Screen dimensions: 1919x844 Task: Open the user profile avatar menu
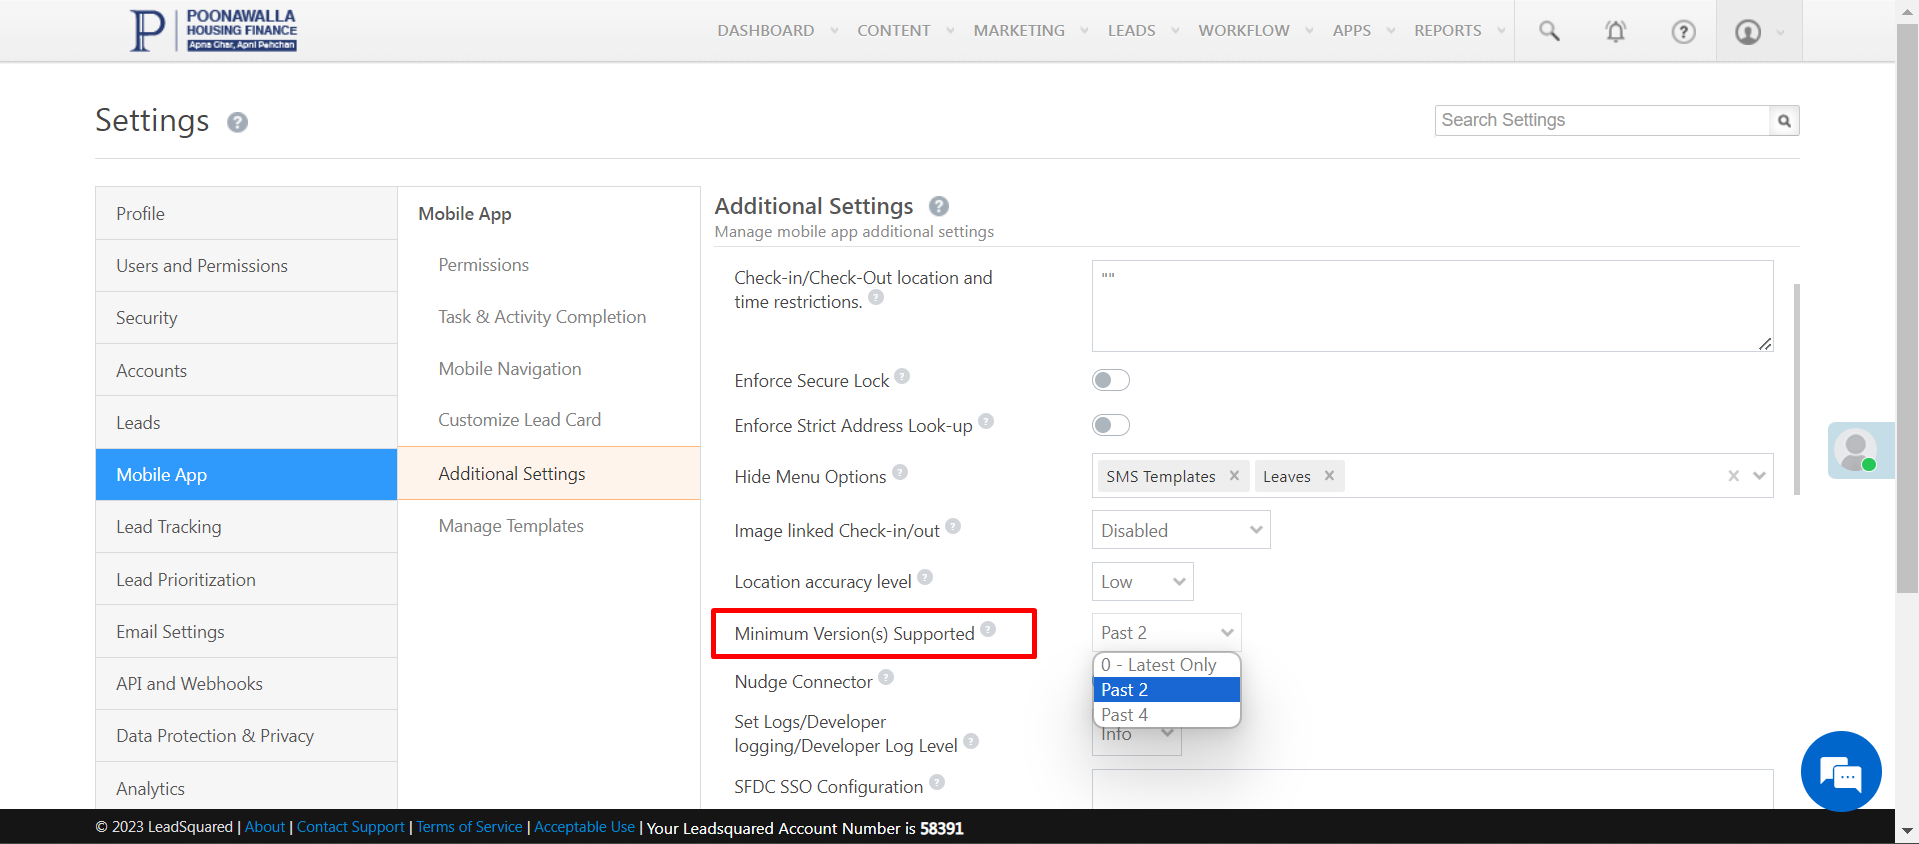coord(1748,32)
